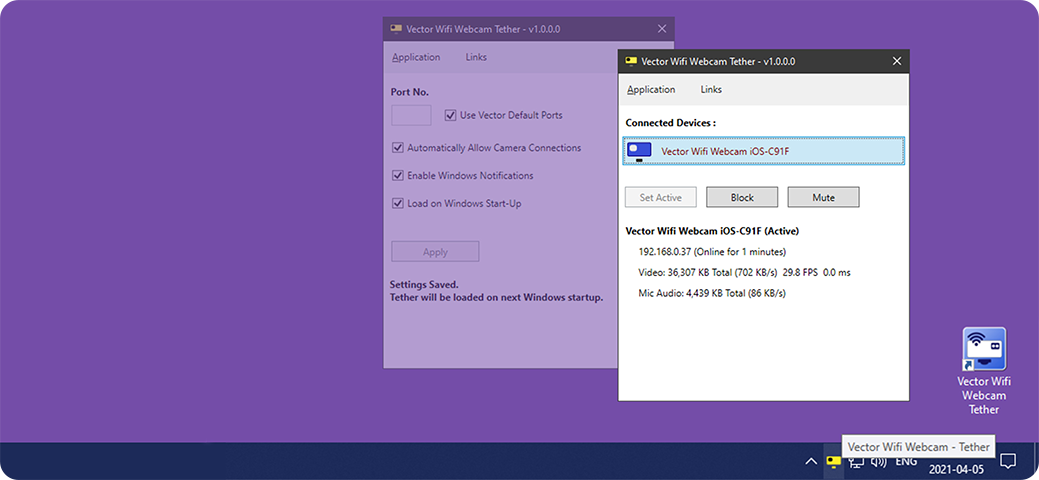Select the Vector Wifi Webcam iOS-C91F device row

coord(763,151)
